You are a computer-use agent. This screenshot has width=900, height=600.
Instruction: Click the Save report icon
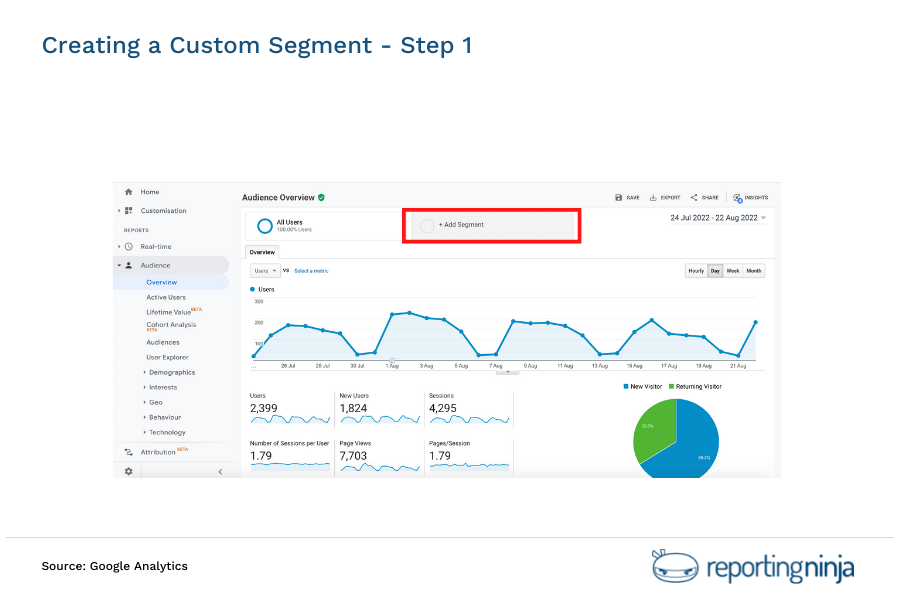point(618,197)
